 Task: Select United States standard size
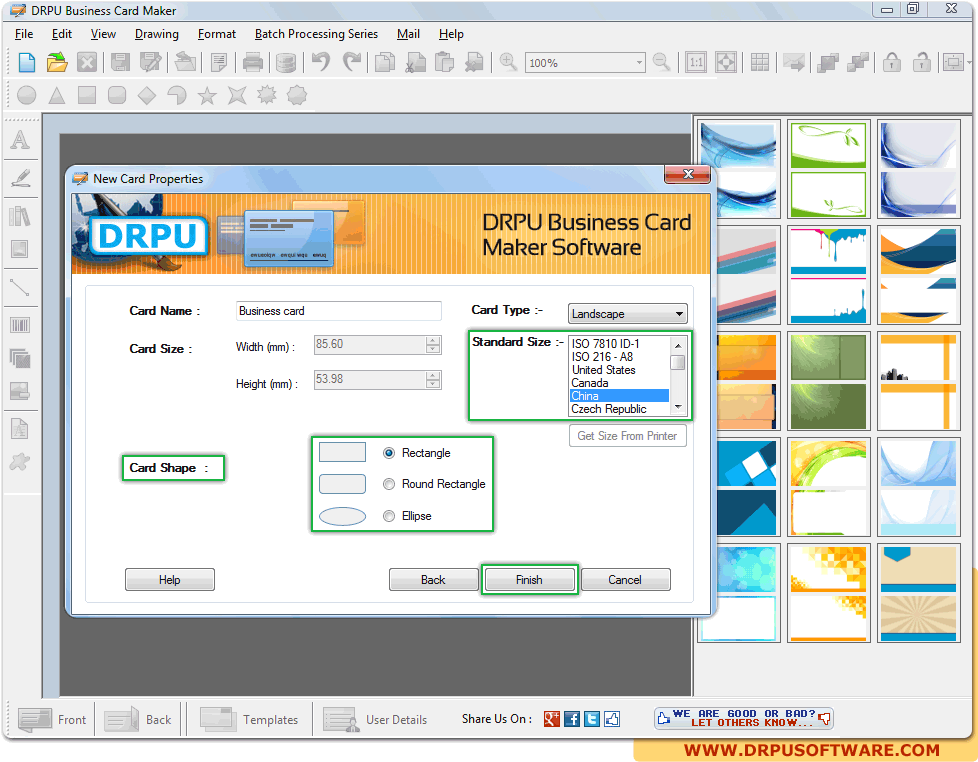tap(619, 370)
